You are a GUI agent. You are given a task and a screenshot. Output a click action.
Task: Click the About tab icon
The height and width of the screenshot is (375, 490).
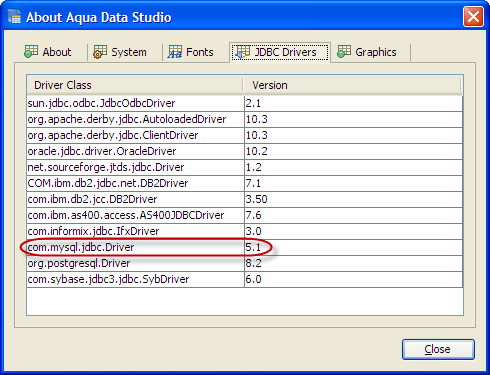click(x=31, y=52)
